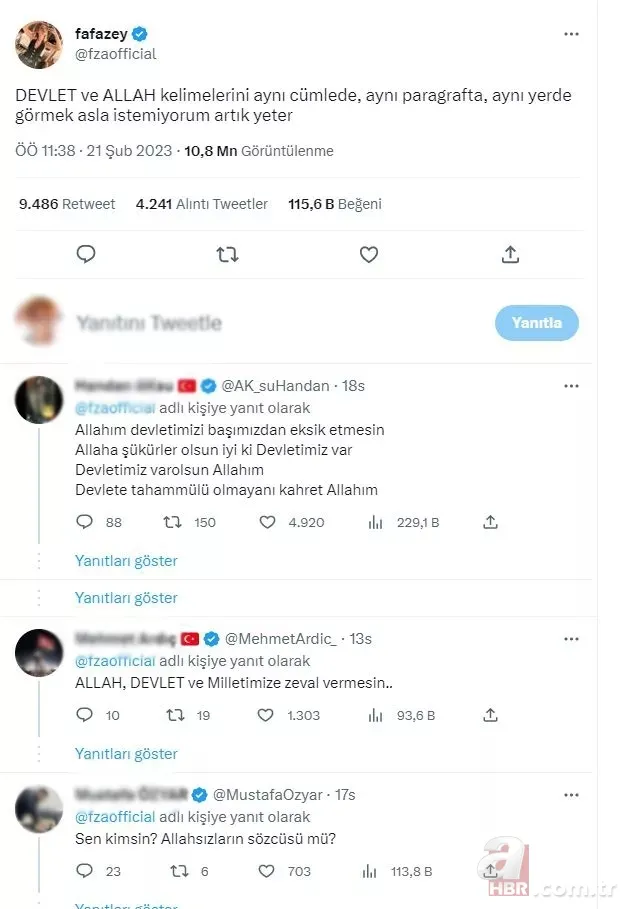Expand replies under Mehmet Ardiç's comment

click(x=126, y=754)
